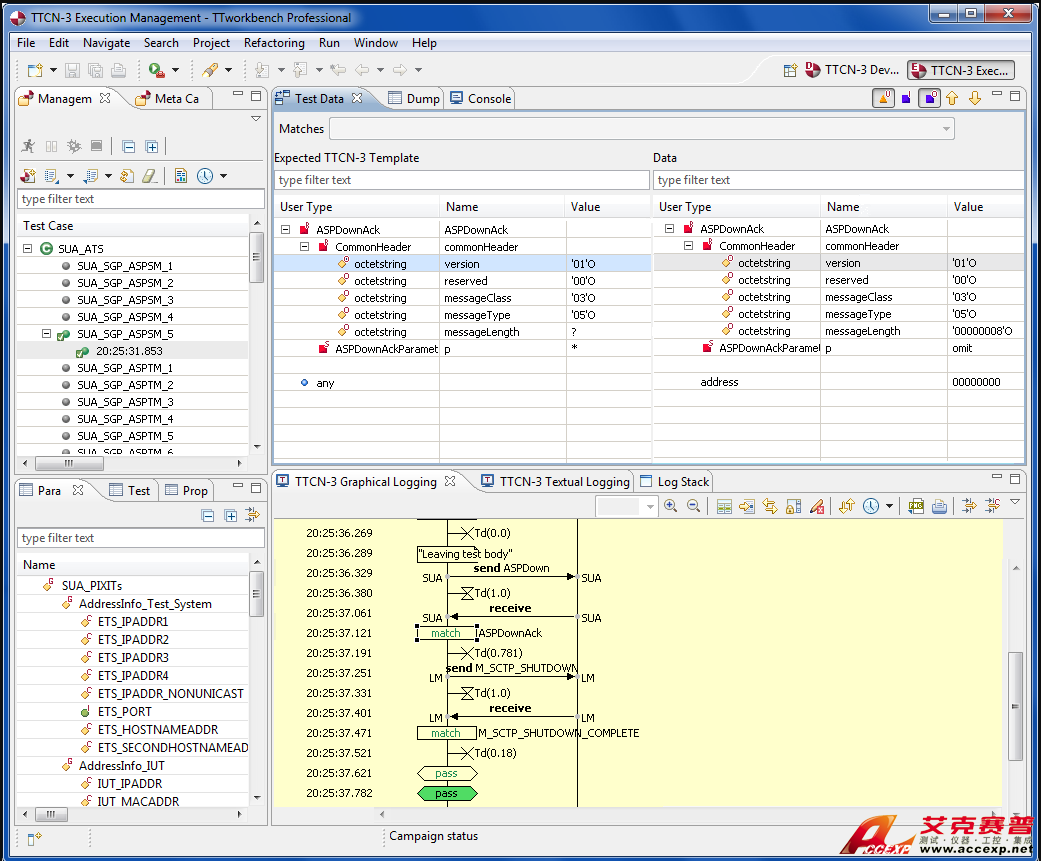
Task: Click the Collapse All icon in Management view
Action: [128, 147]
